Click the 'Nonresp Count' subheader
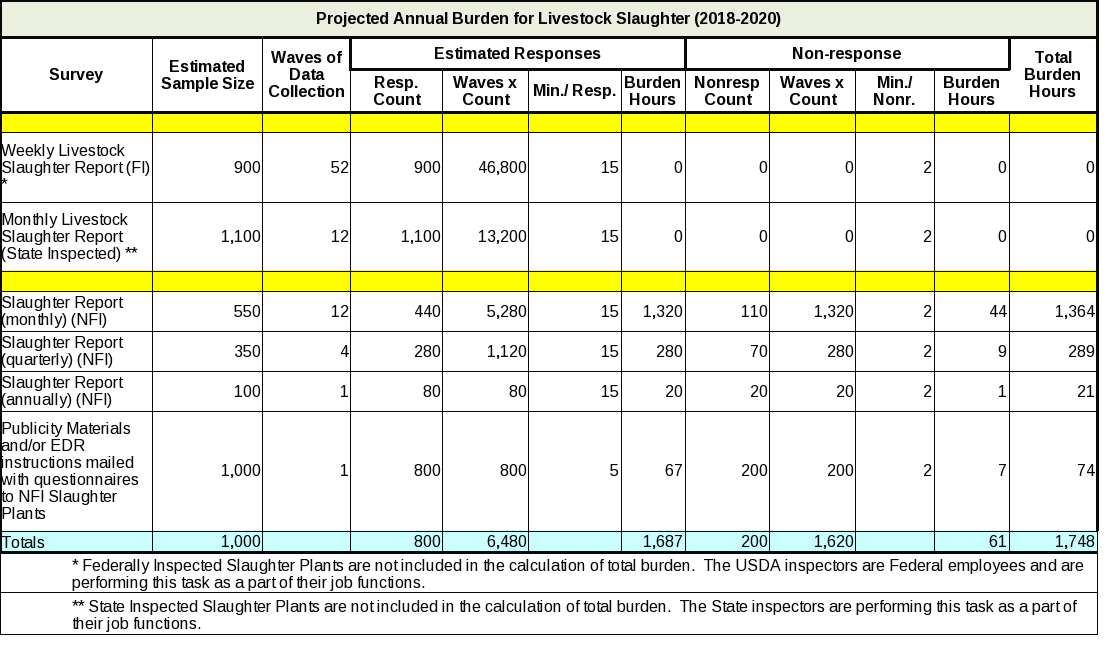This screenshot has height=649, width=1109. tap(727, 91)
